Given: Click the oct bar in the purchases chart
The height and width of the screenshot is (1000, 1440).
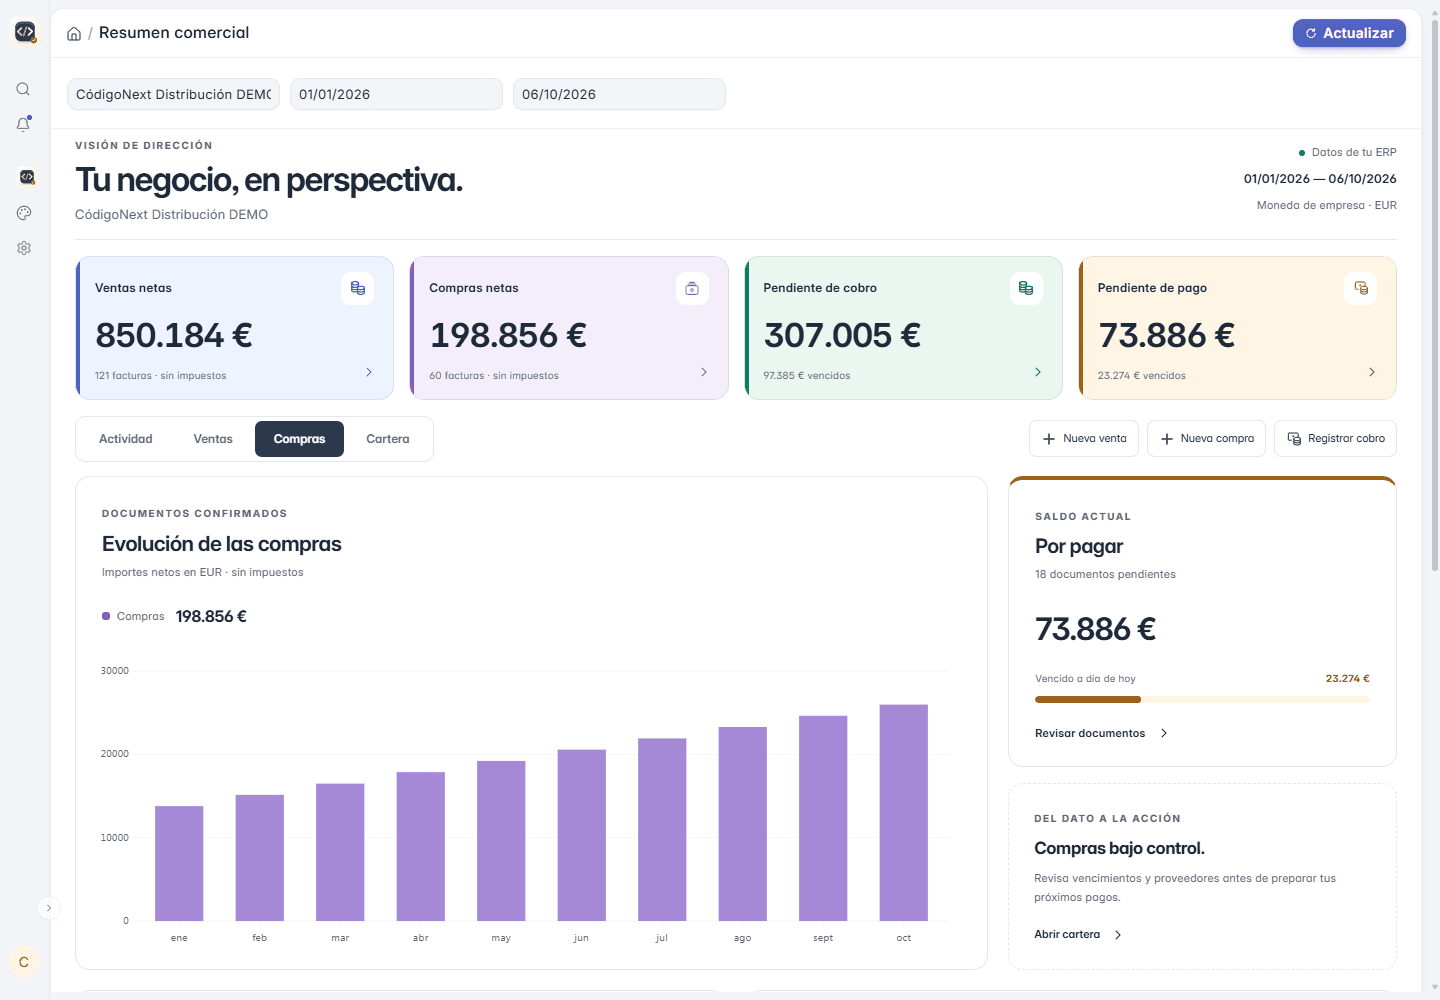Looking at the screenshot, I should (x=904, y=812).
